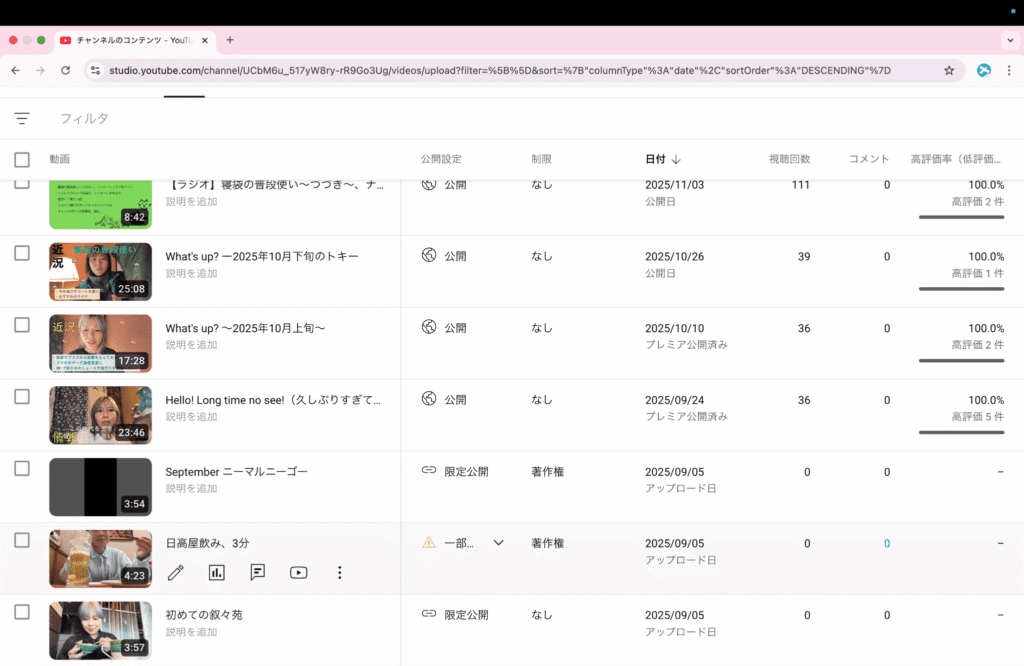
Task: Open three-dot options menu for 日高屋飲み、3分
Action: pos(340,572)
